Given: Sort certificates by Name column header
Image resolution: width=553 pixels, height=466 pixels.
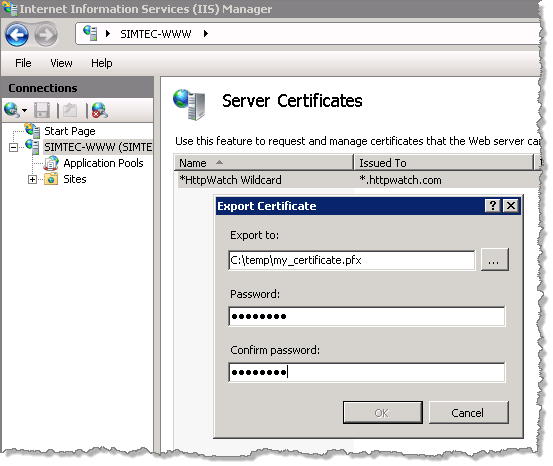Looking at the screenshot, I should [x=263, y=163].
